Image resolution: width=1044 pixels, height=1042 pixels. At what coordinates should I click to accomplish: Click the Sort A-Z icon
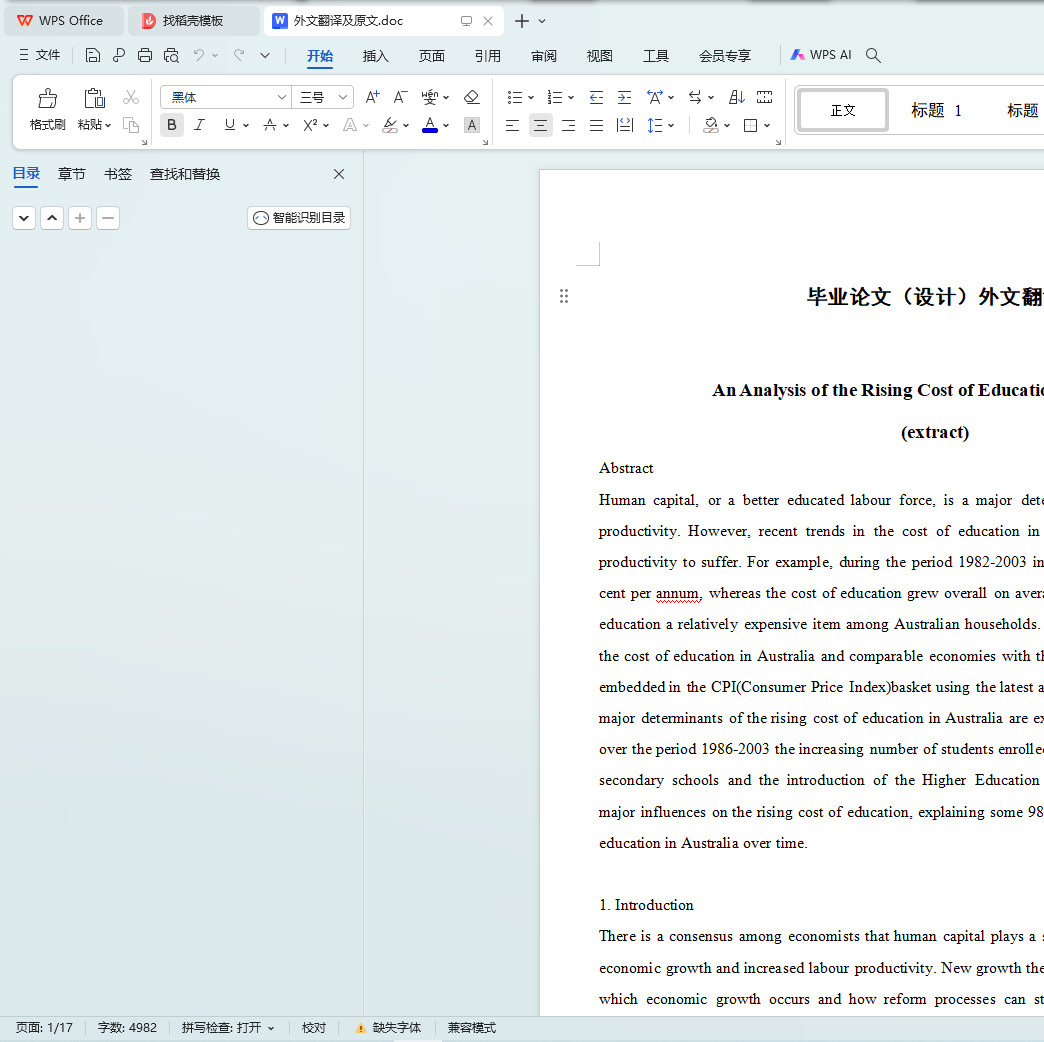[x=736, y=97]
